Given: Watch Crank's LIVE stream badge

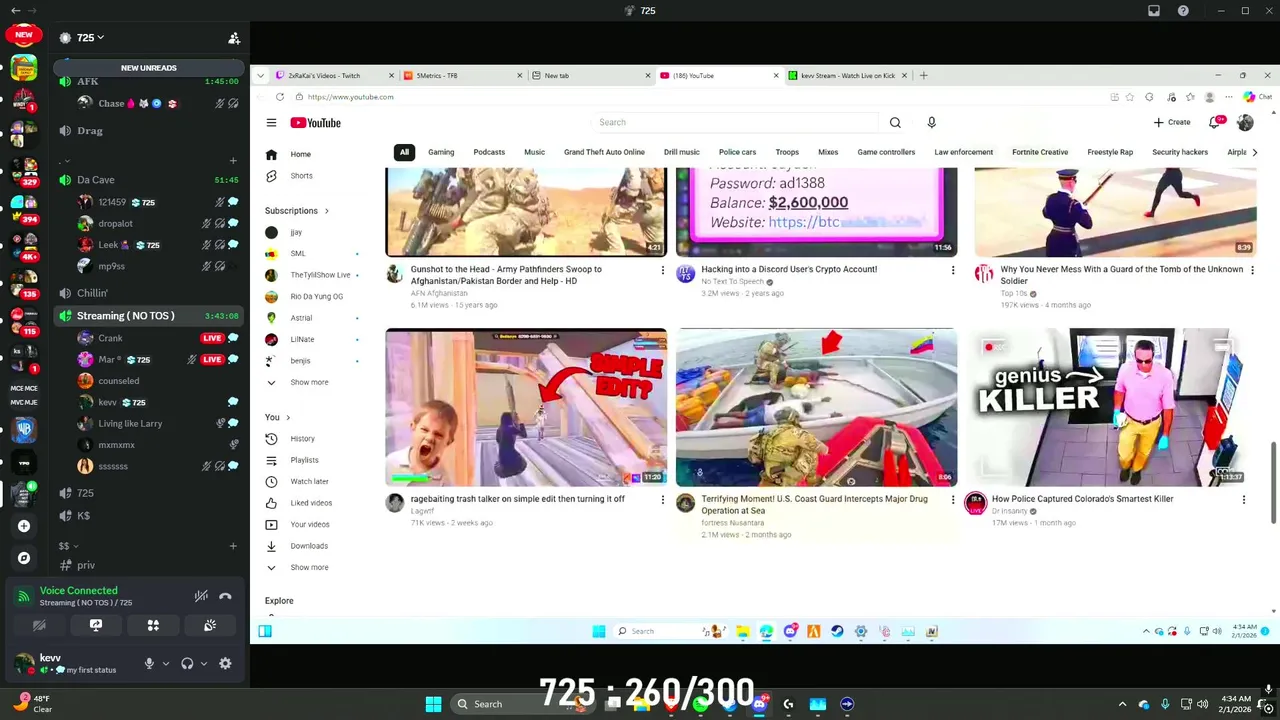Looking at the screenshot, I should point(212,338).
